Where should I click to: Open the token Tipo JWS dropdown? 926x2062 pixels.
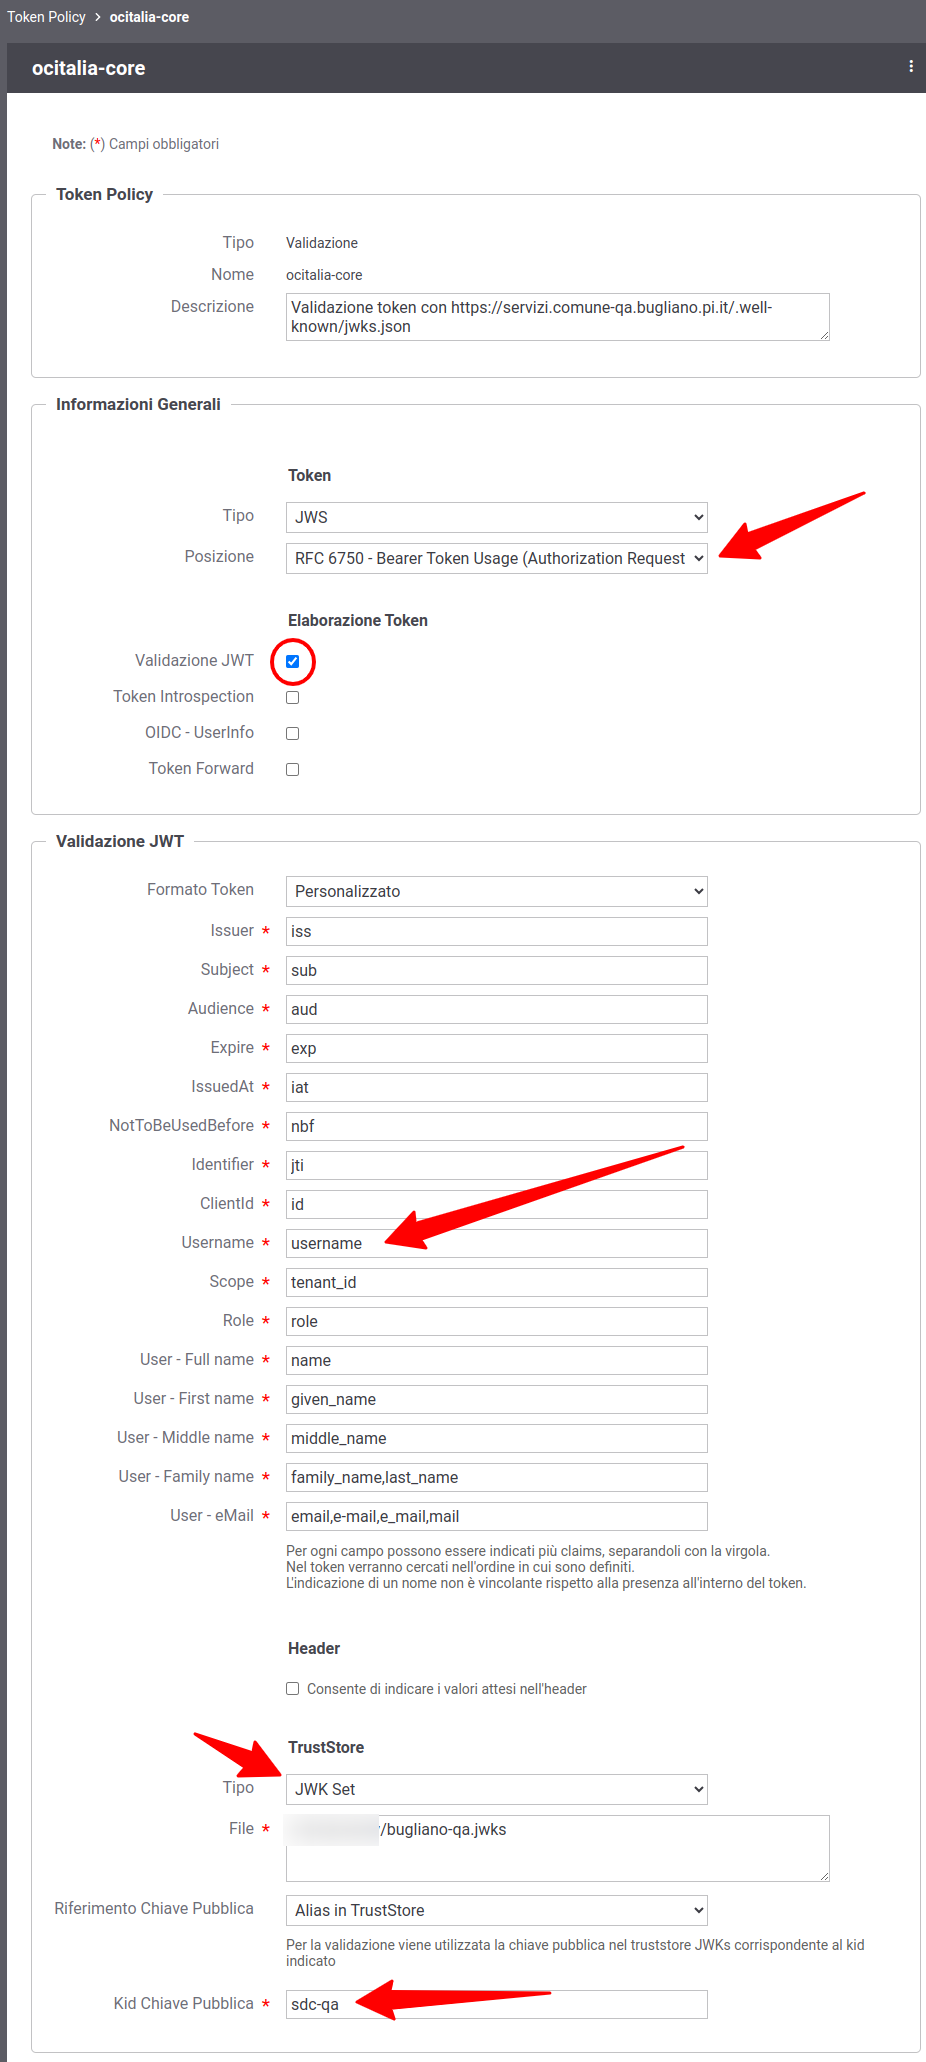click(496, 517)
